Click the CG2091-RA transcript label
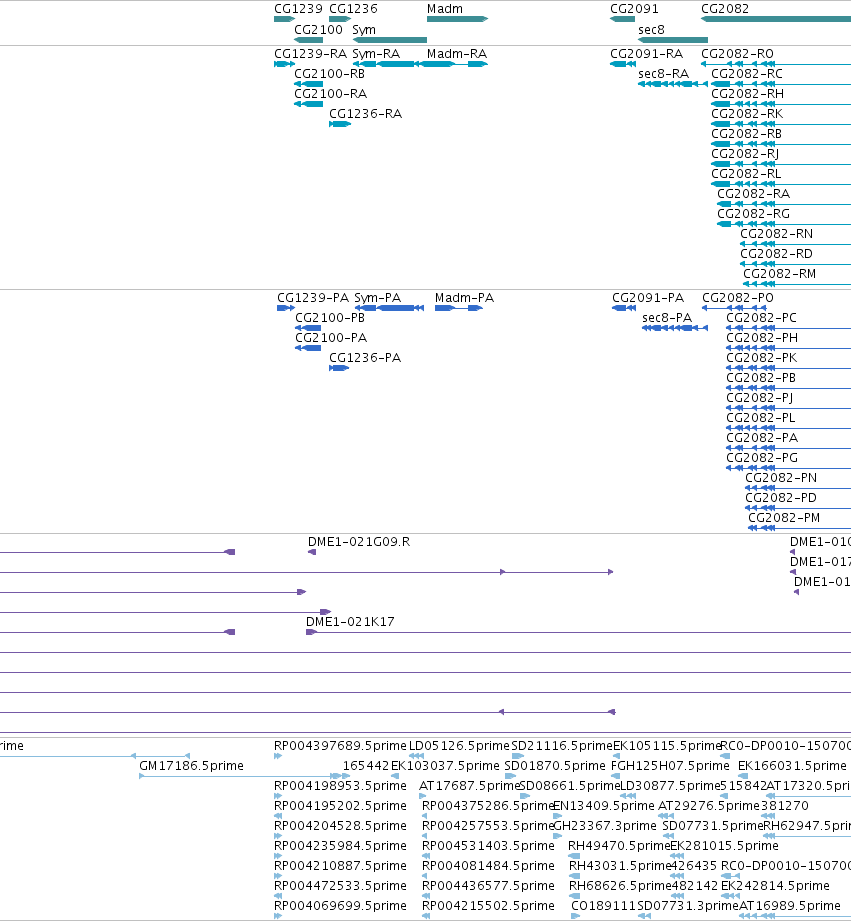 coord(647,53)
